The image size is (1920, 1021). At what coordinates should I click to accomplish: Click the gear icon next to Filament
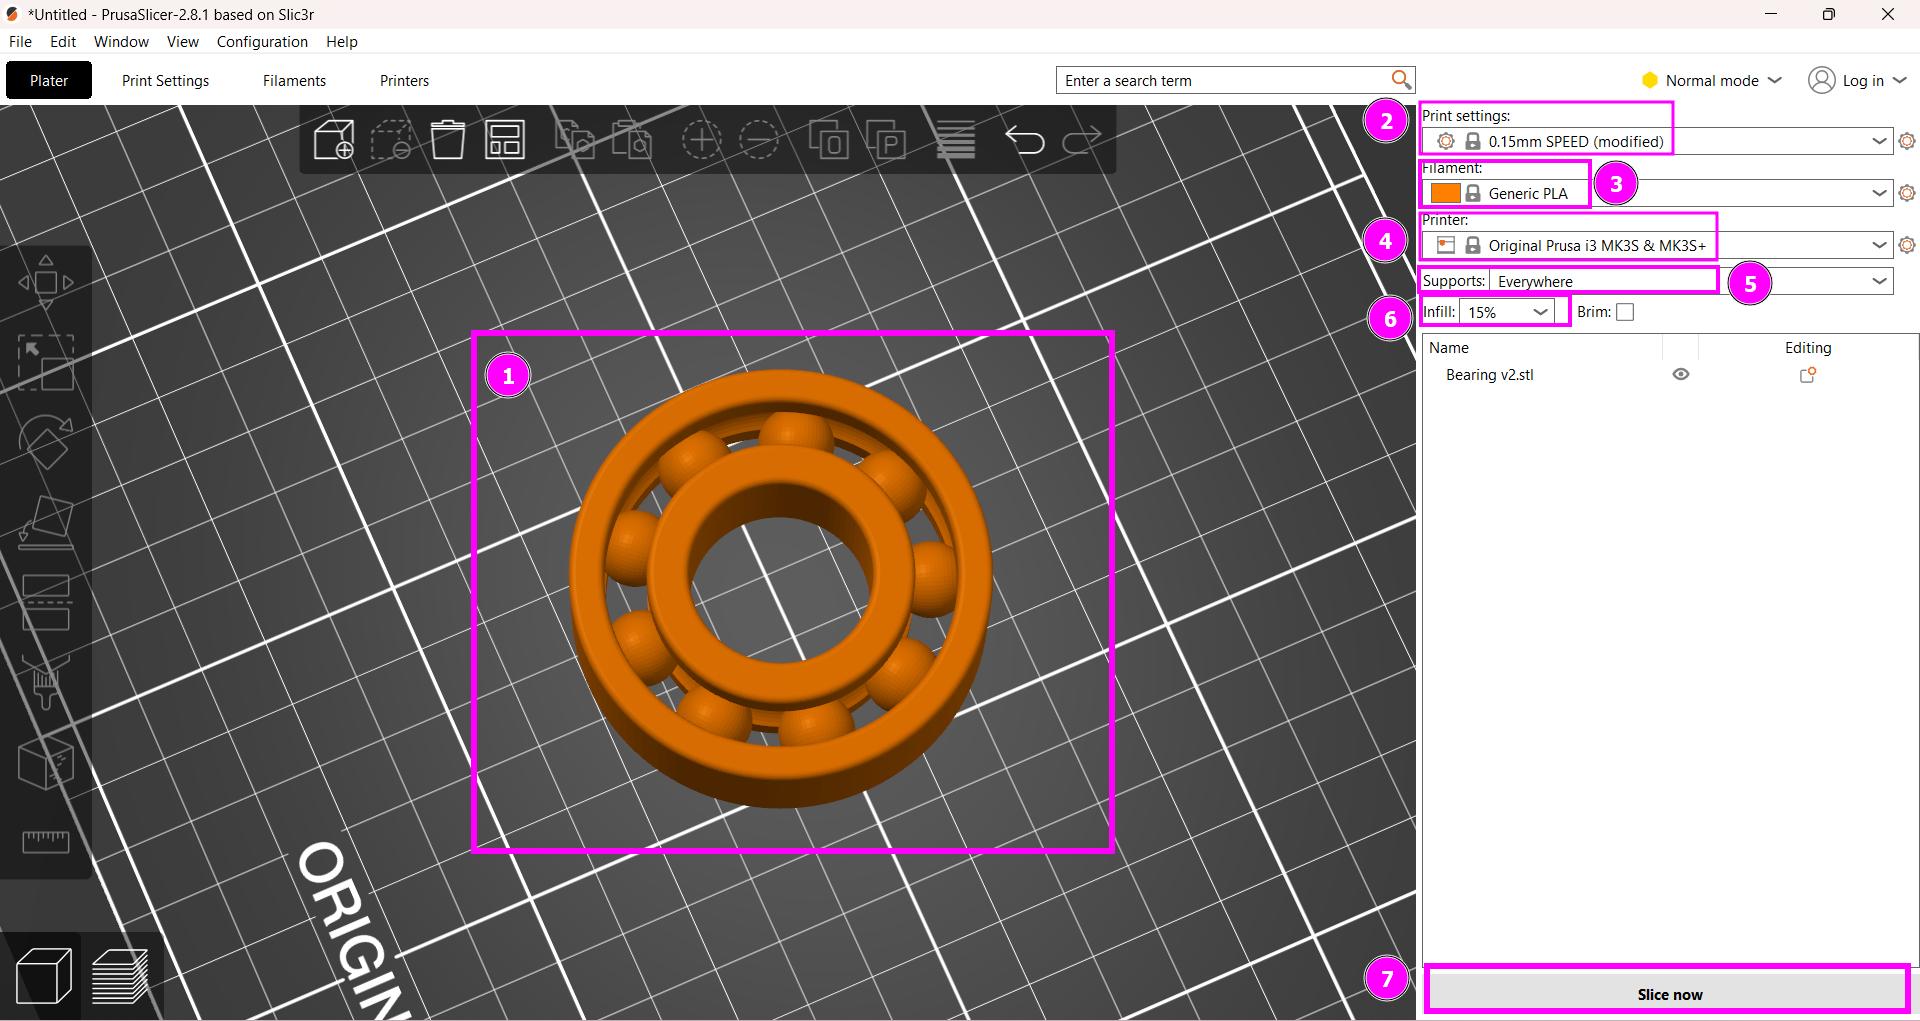[x=1907, y=193]
